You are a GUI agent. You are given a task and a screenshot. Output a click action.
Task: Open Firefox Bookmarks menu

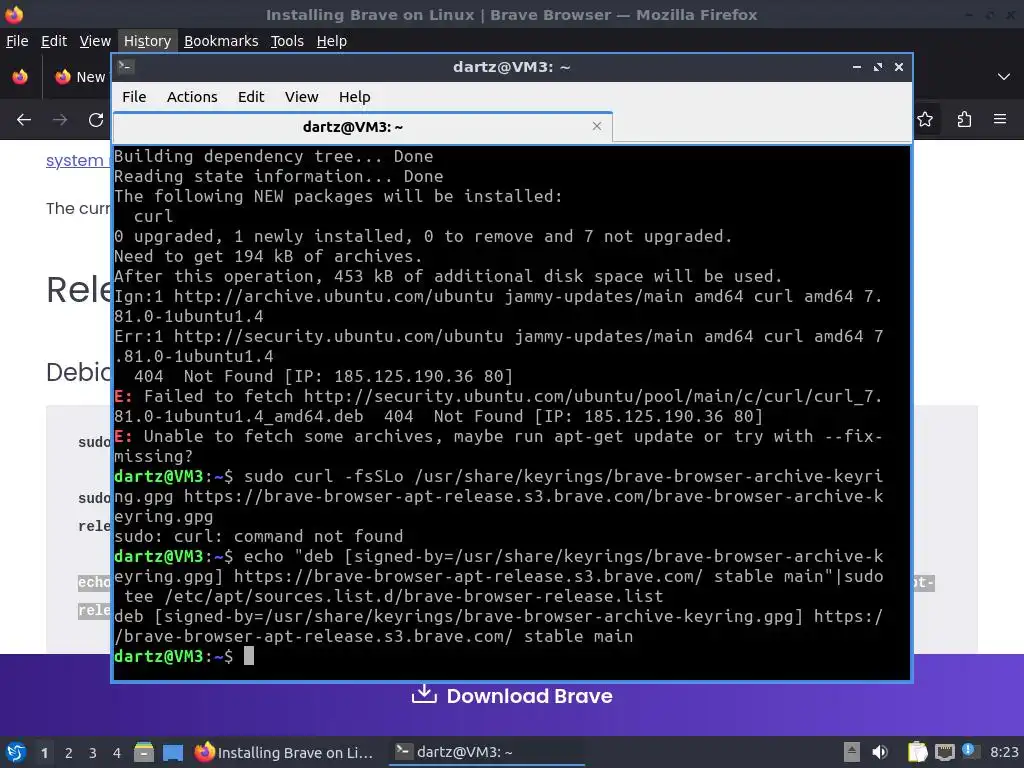click(x=221, y=41)
